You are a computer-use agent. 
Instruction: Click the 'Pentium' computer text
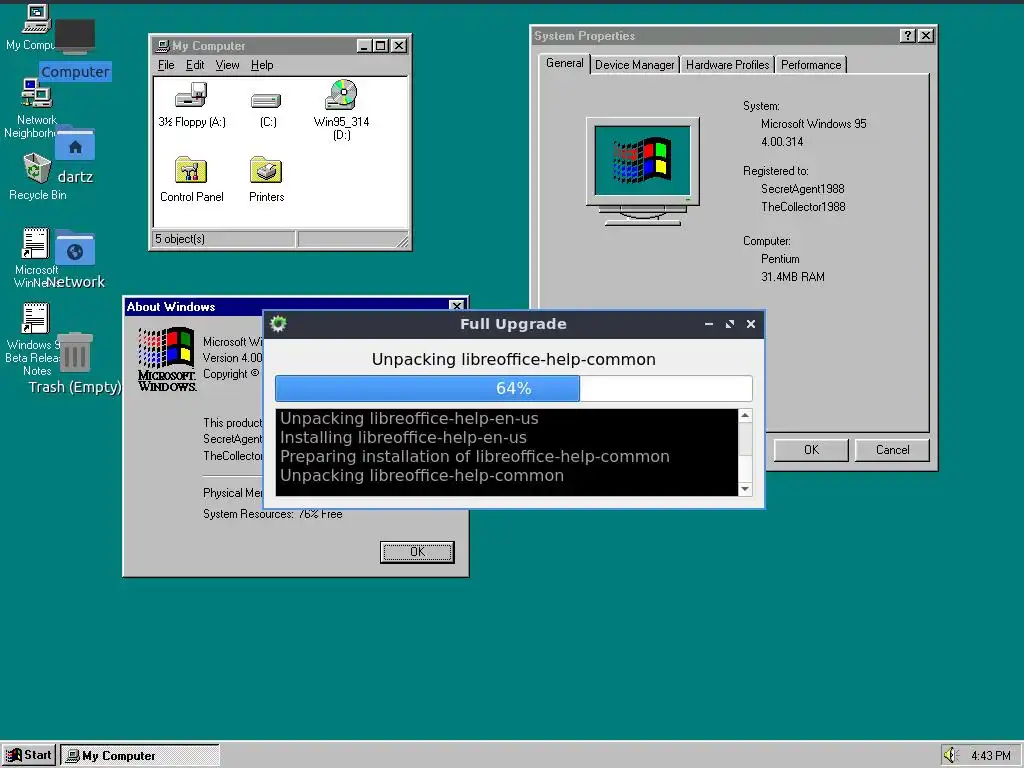780,259
